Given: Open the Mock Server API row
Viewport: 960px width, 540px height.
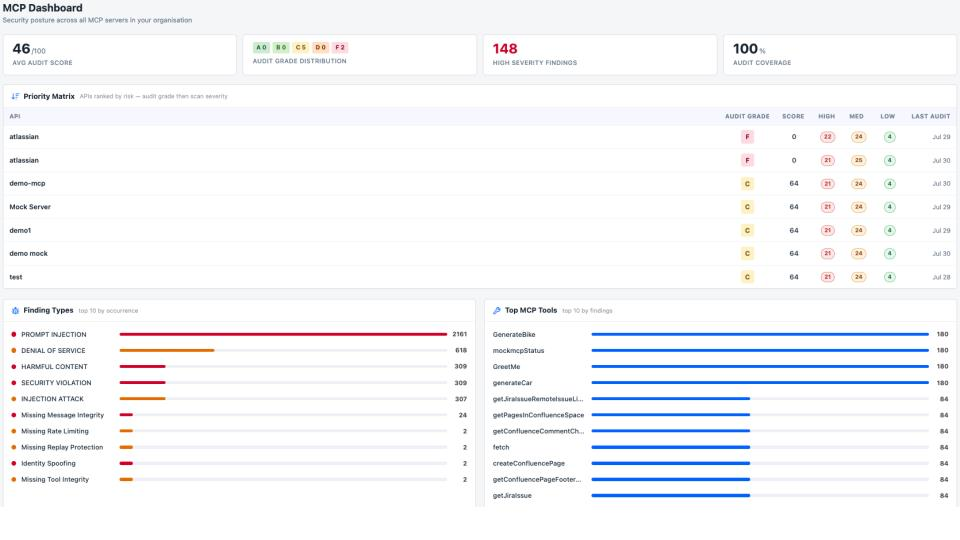Looking at the screenshot, I should click(x=480, y=207).
